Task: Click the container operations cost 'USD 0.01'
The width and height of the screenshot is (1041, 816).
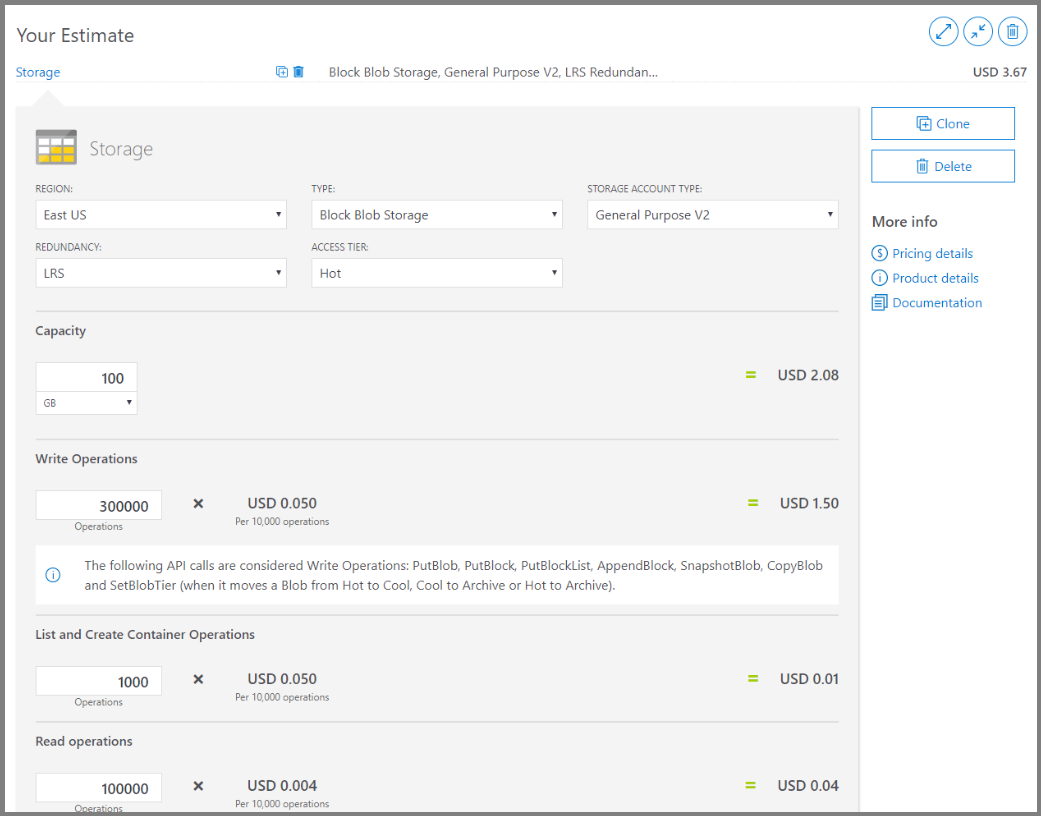Action: tap(809, 679)
